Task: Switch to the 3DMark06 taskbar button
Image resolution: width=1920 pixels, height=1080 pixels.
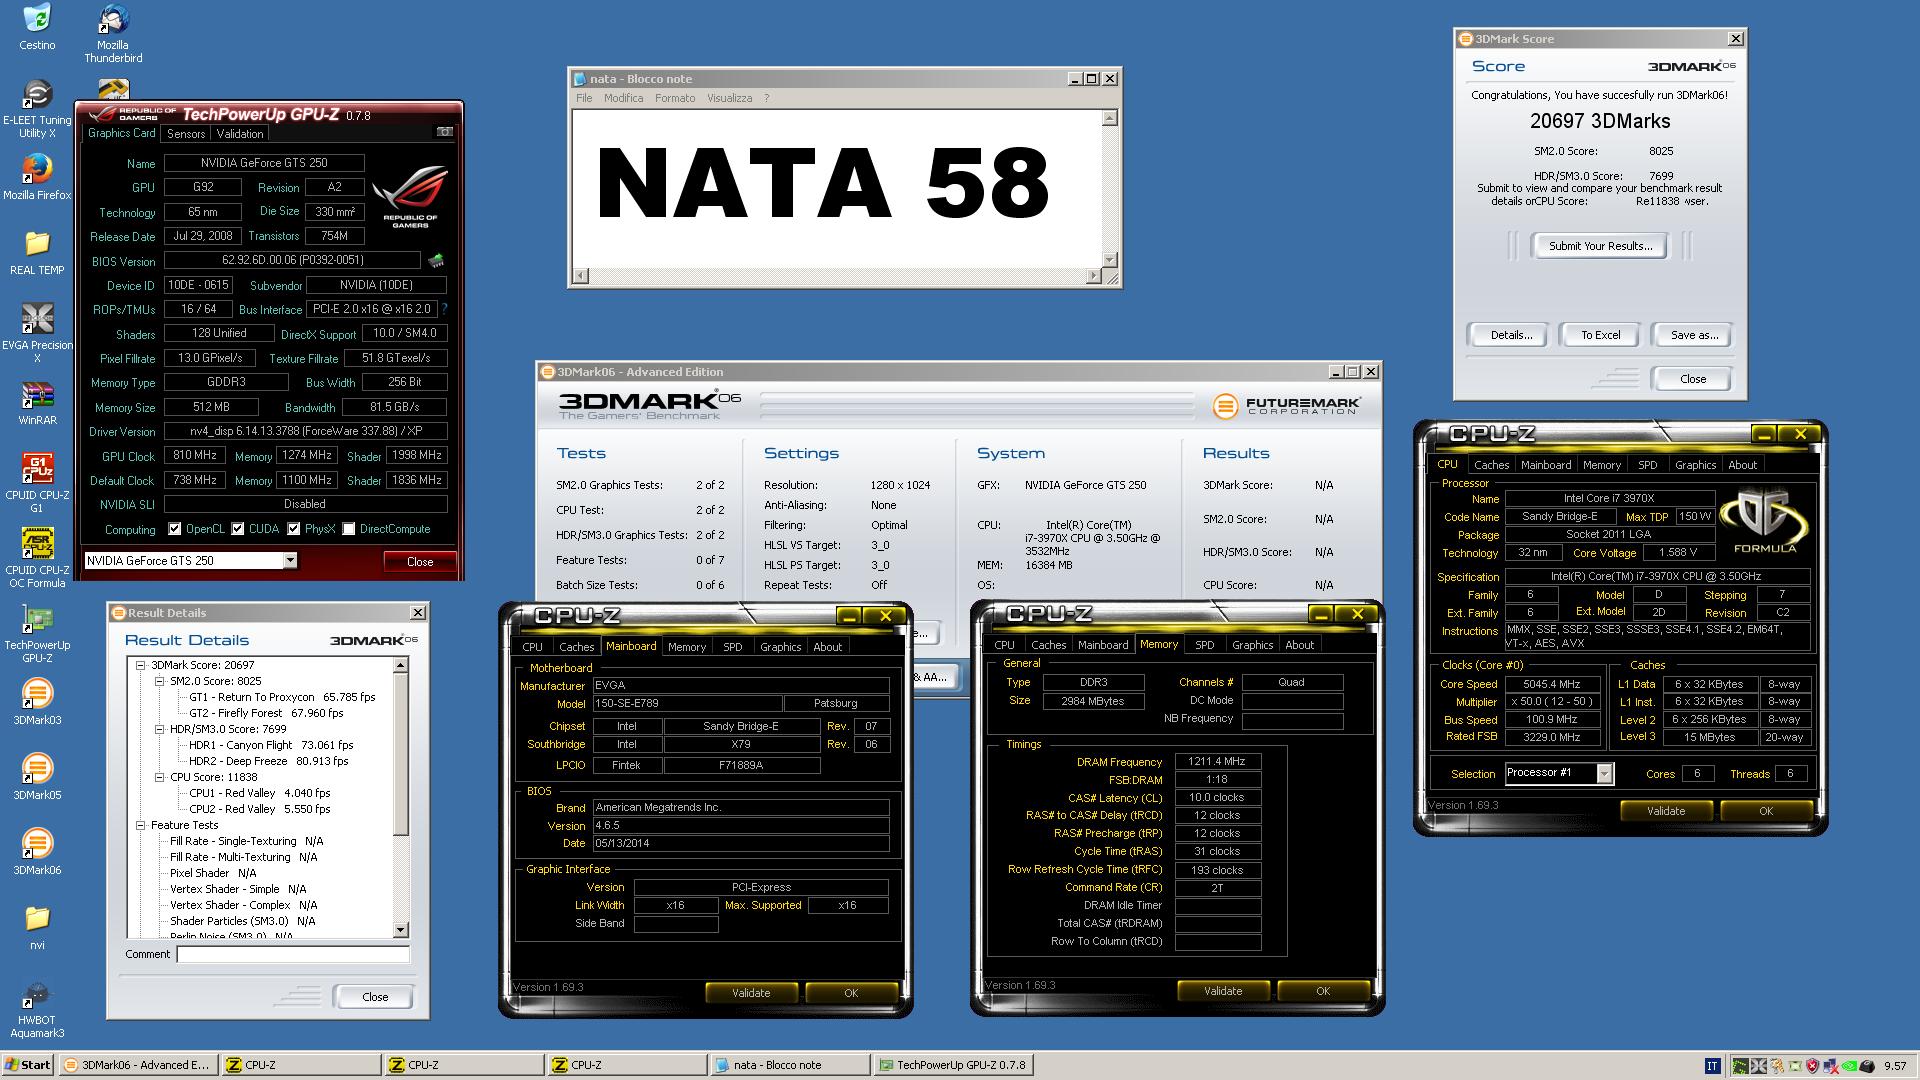Action: pos(138,1065)
